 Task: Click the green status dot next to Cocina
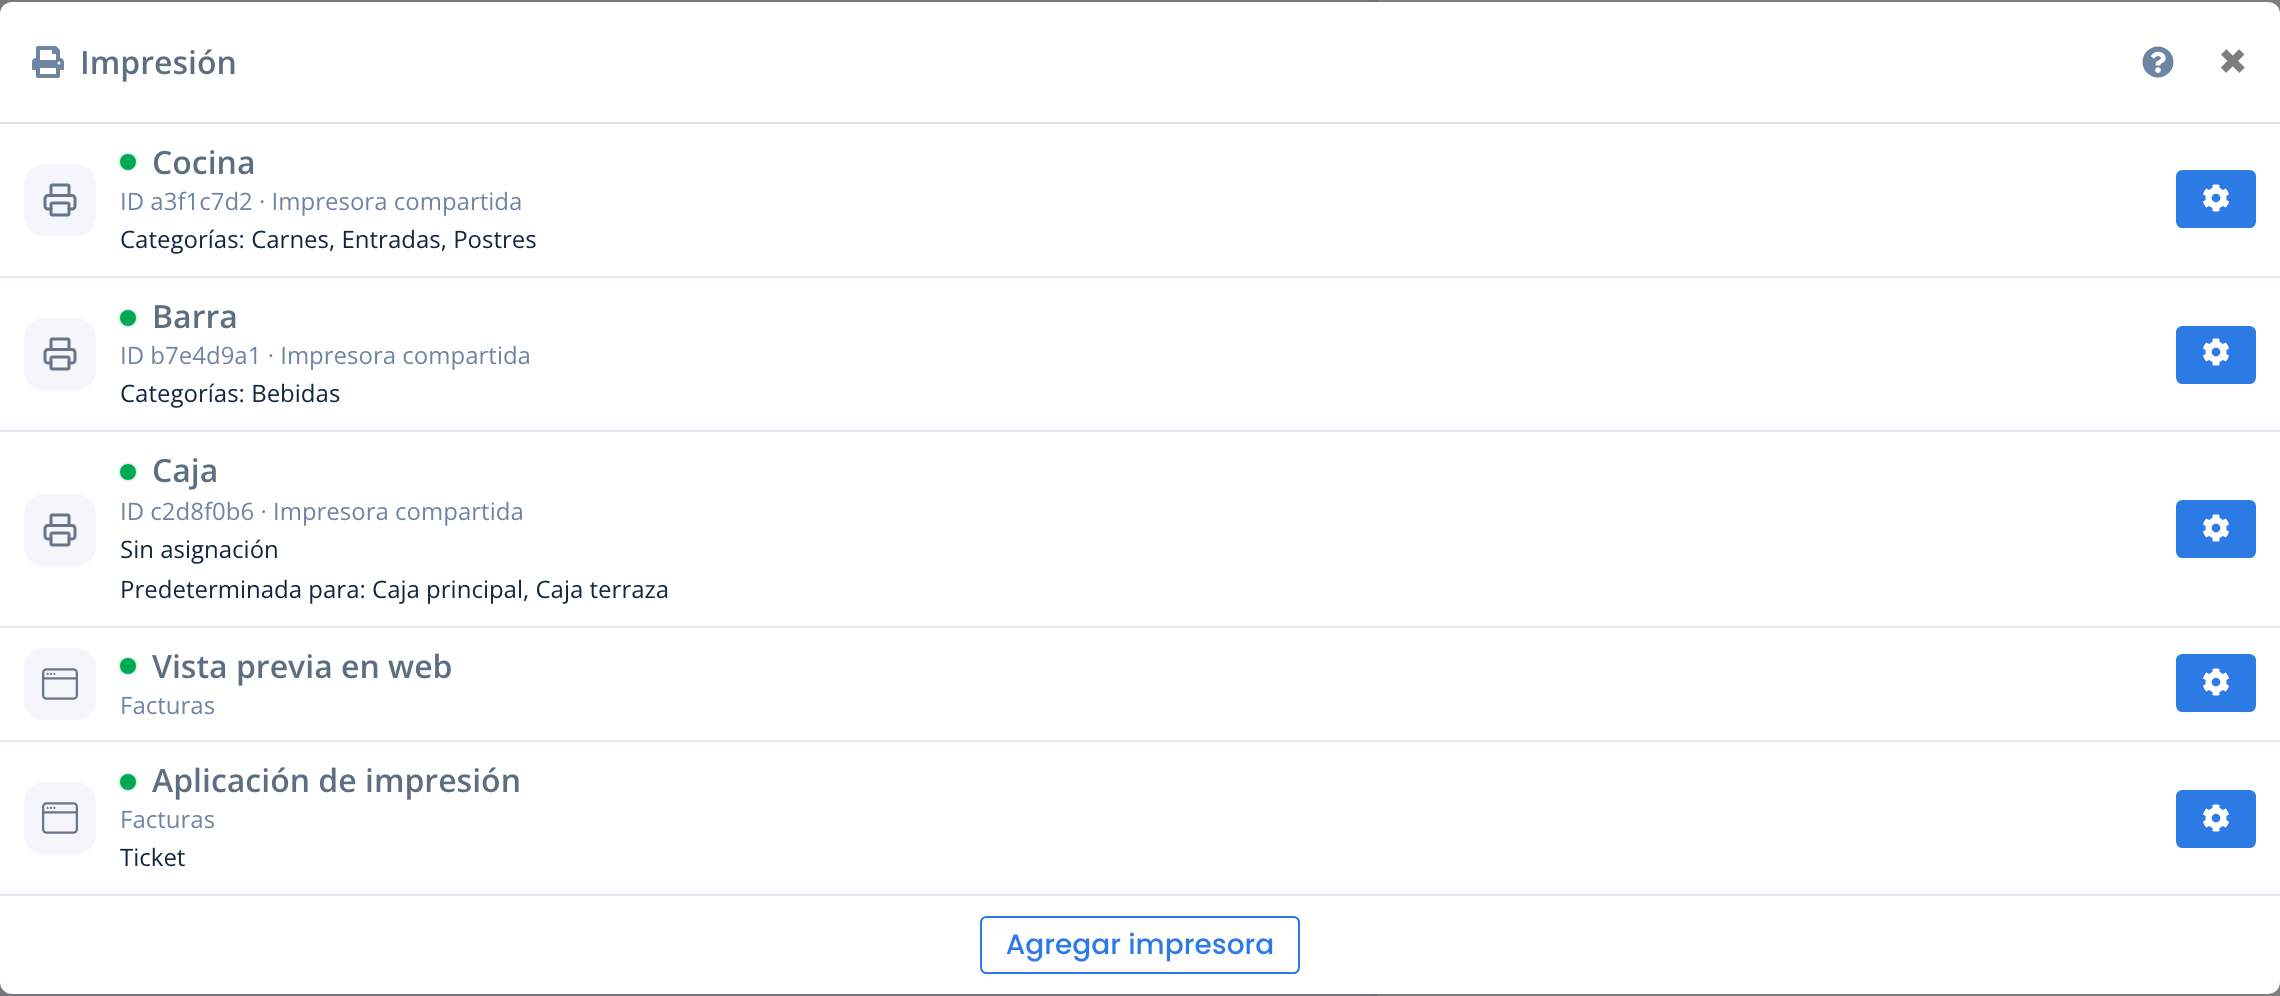[x=128, y=162]
